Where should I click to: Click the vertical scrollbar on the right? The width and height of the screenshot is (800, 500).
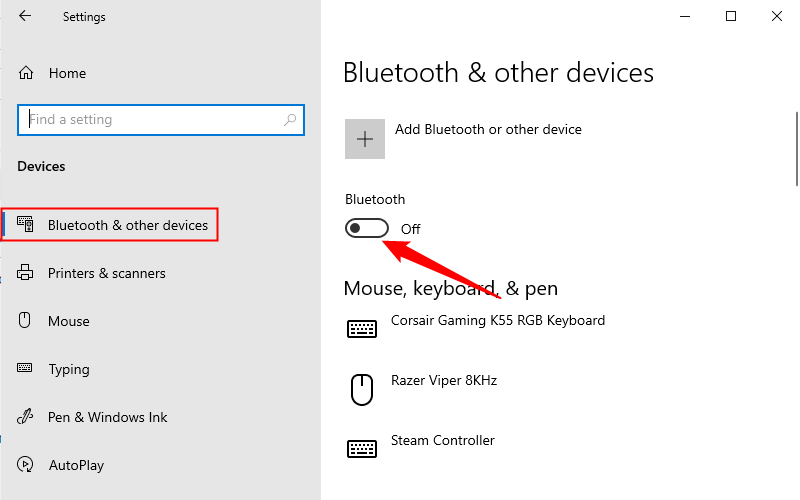(x=795, y=150)
